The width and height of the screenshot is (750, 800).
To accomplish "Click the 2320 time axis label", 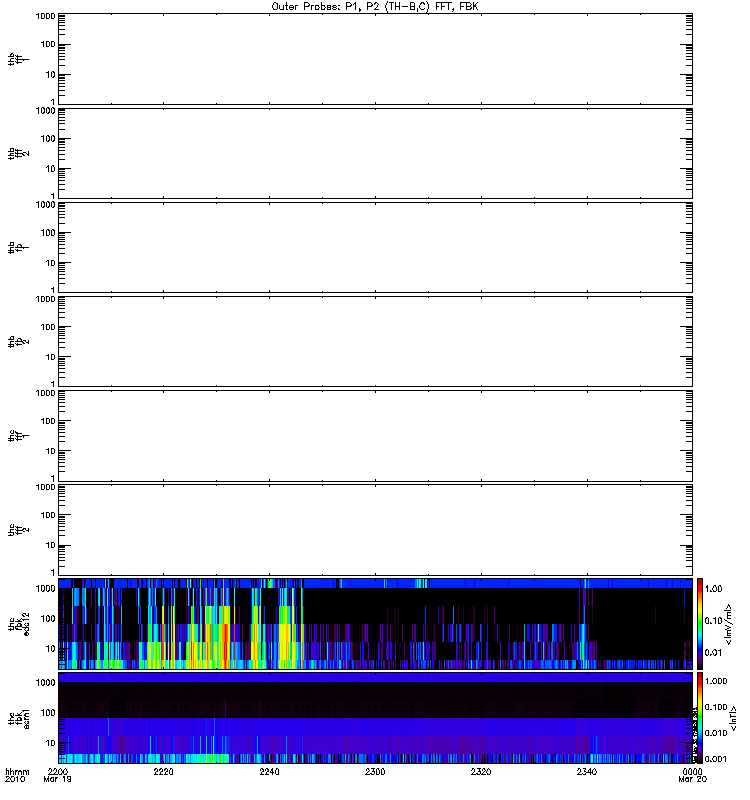I will click(481, 772).
